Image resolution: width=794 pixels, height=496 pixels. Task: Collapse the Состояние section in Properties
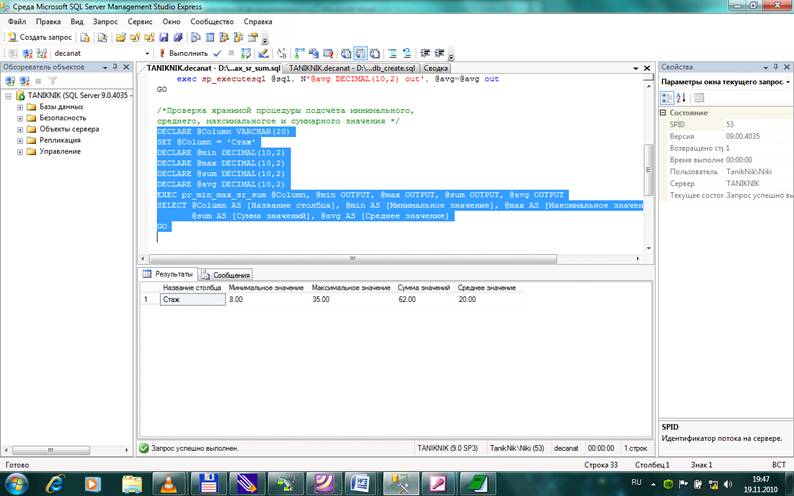coord(662,113)
